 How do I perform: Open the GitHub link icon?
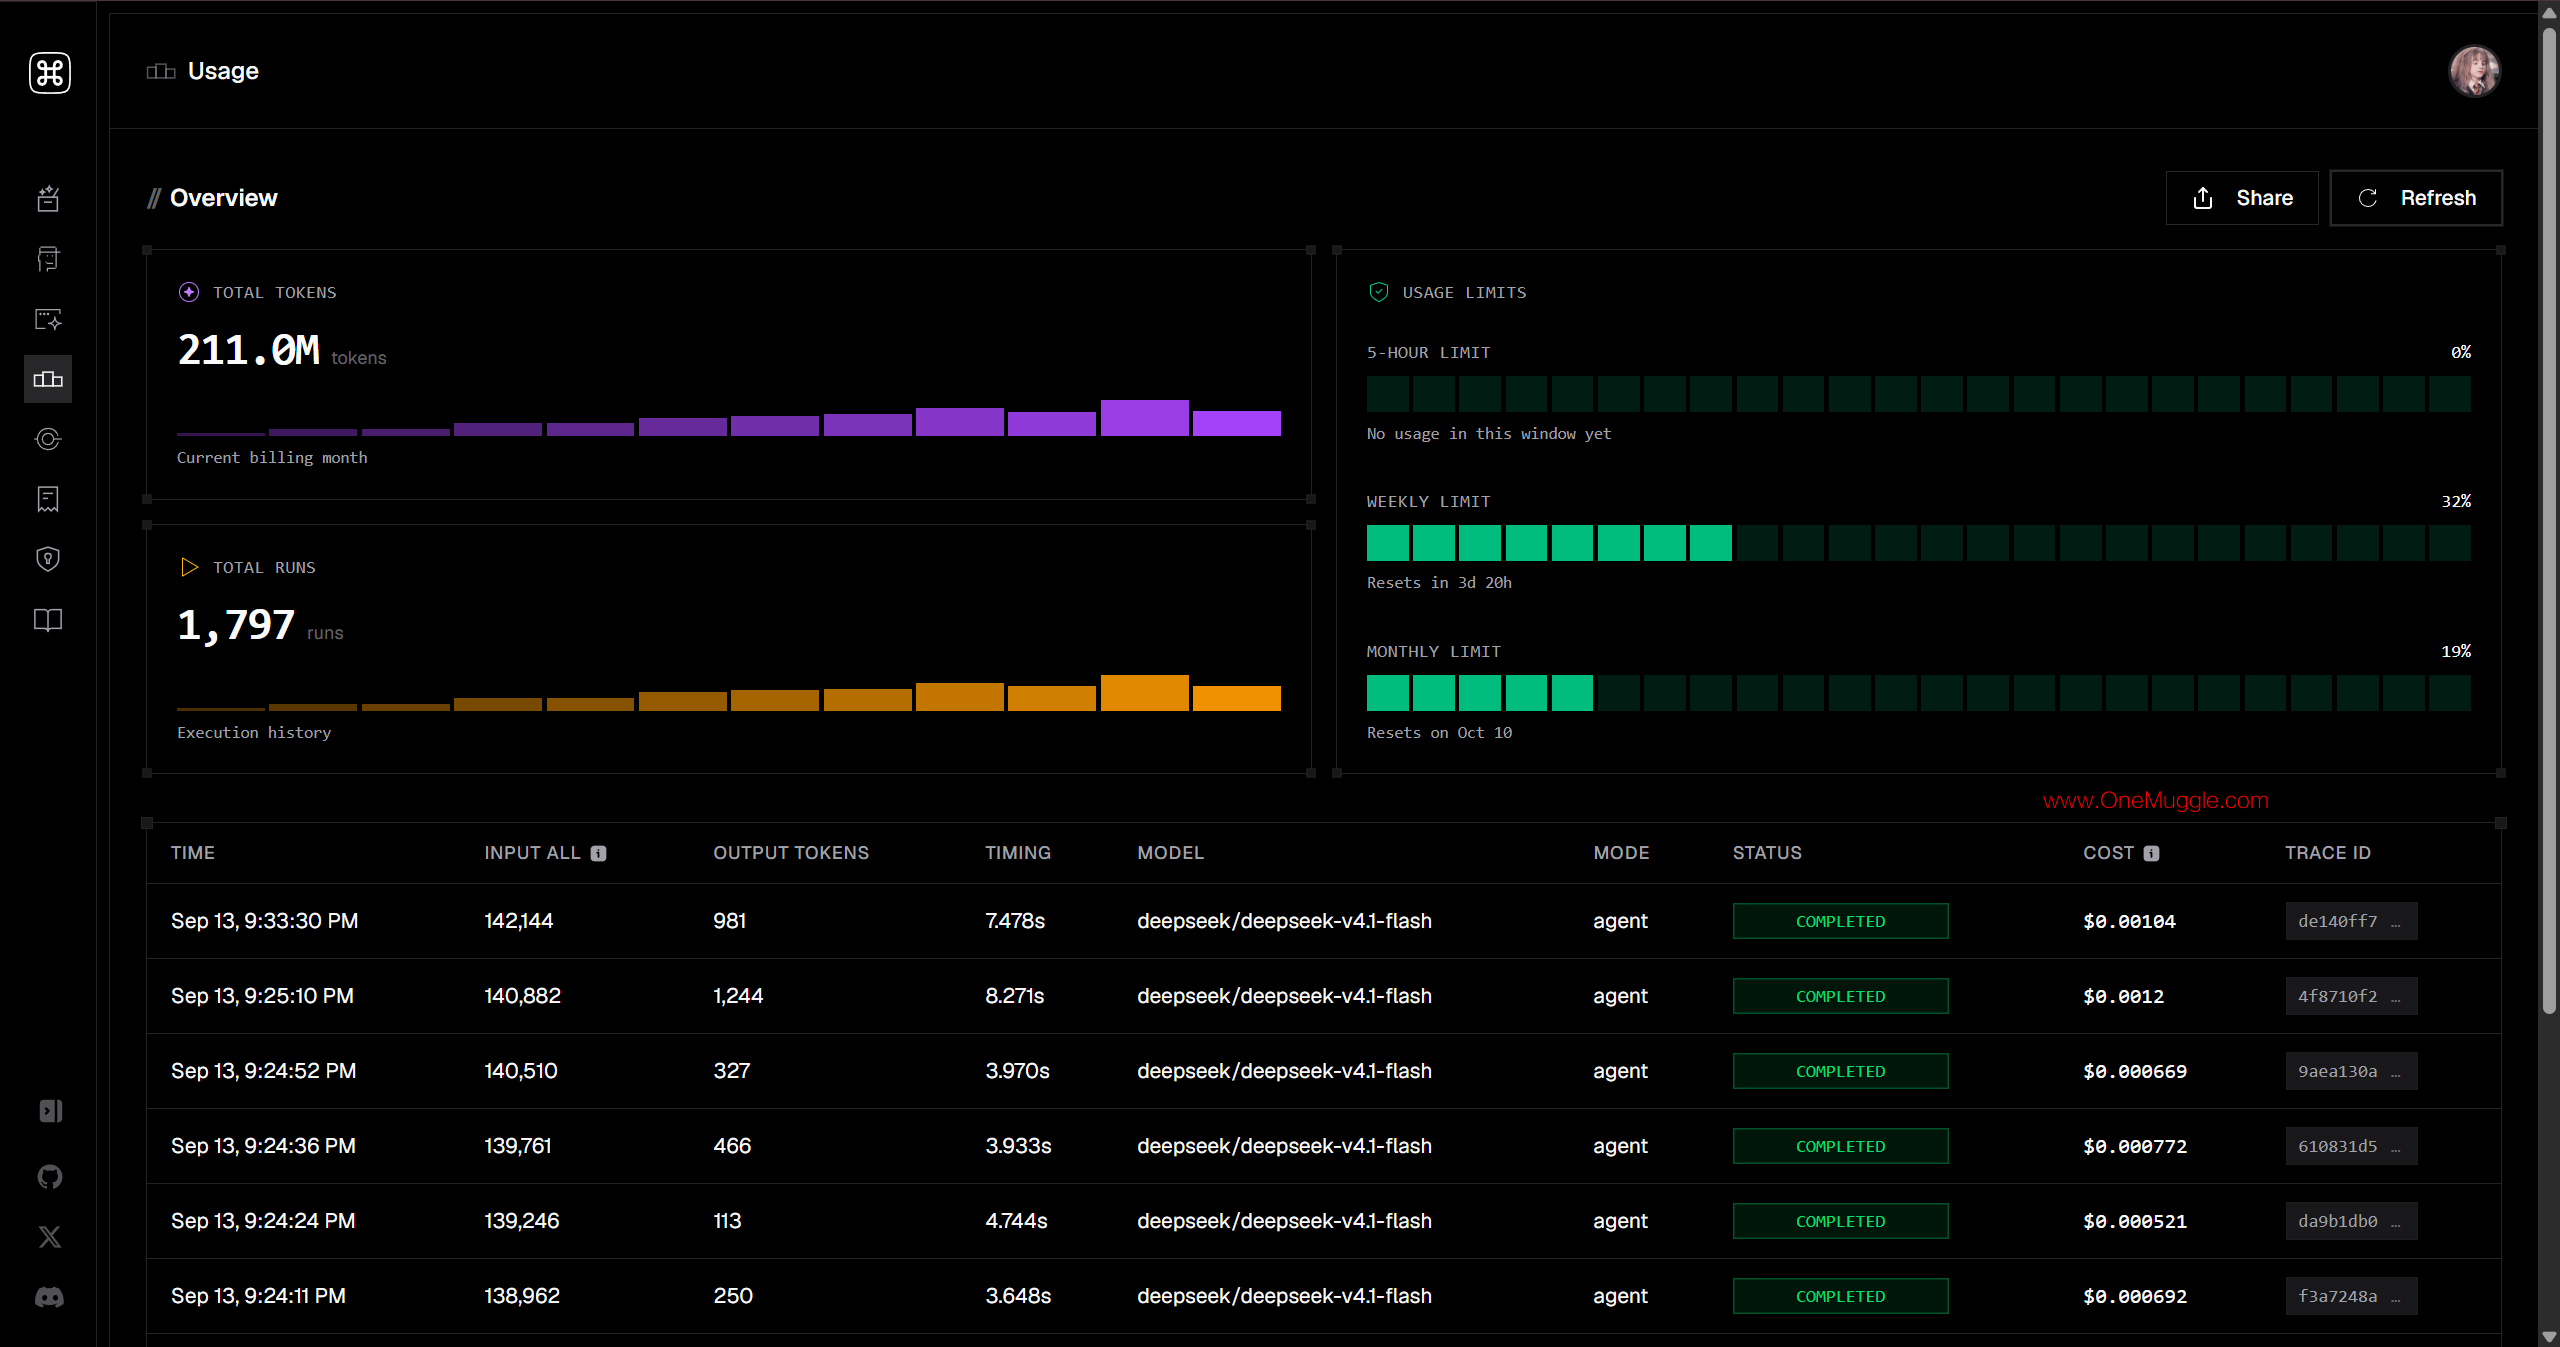[x=50, y=1177]
